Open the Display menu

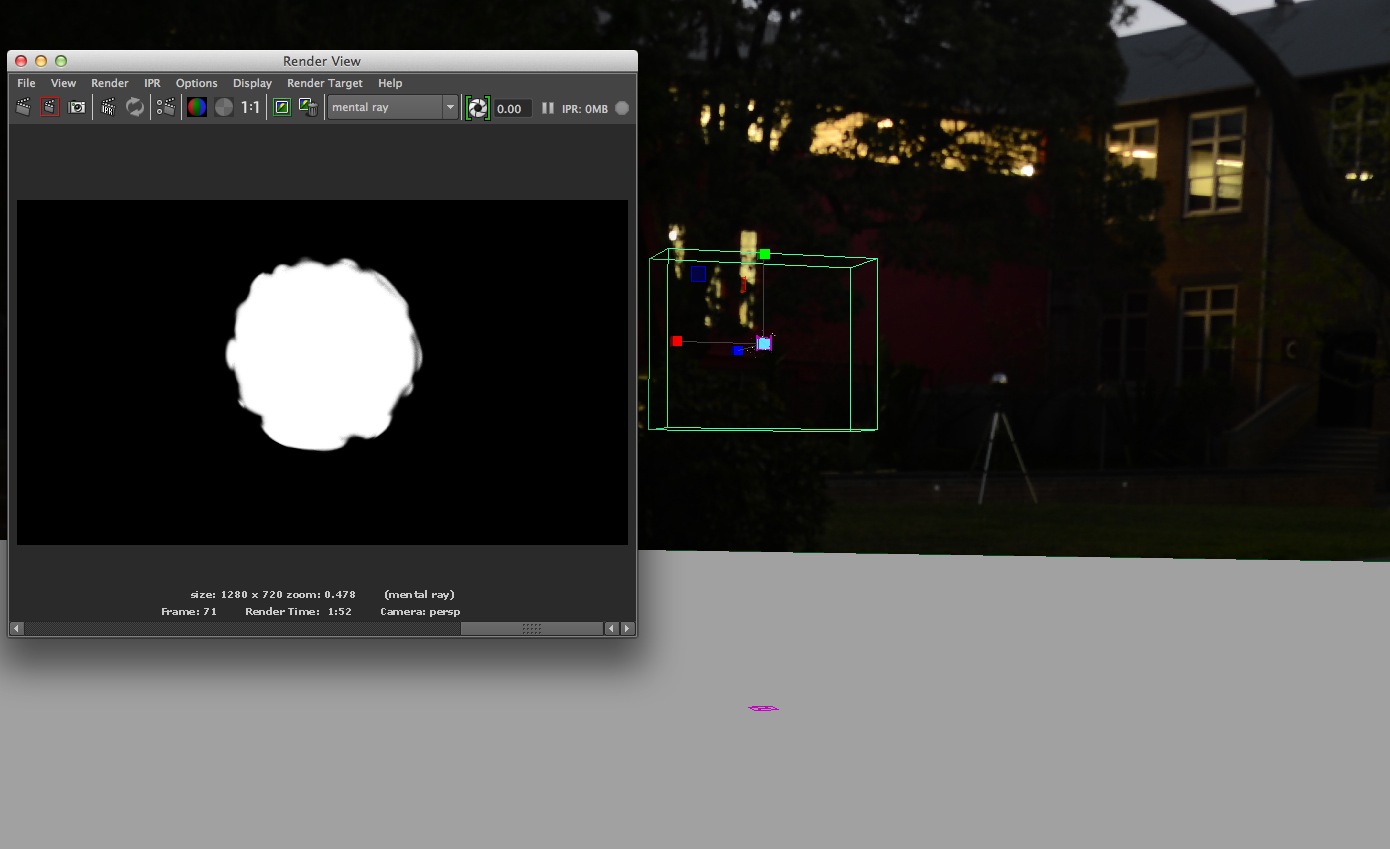click(x=252, y=83)
